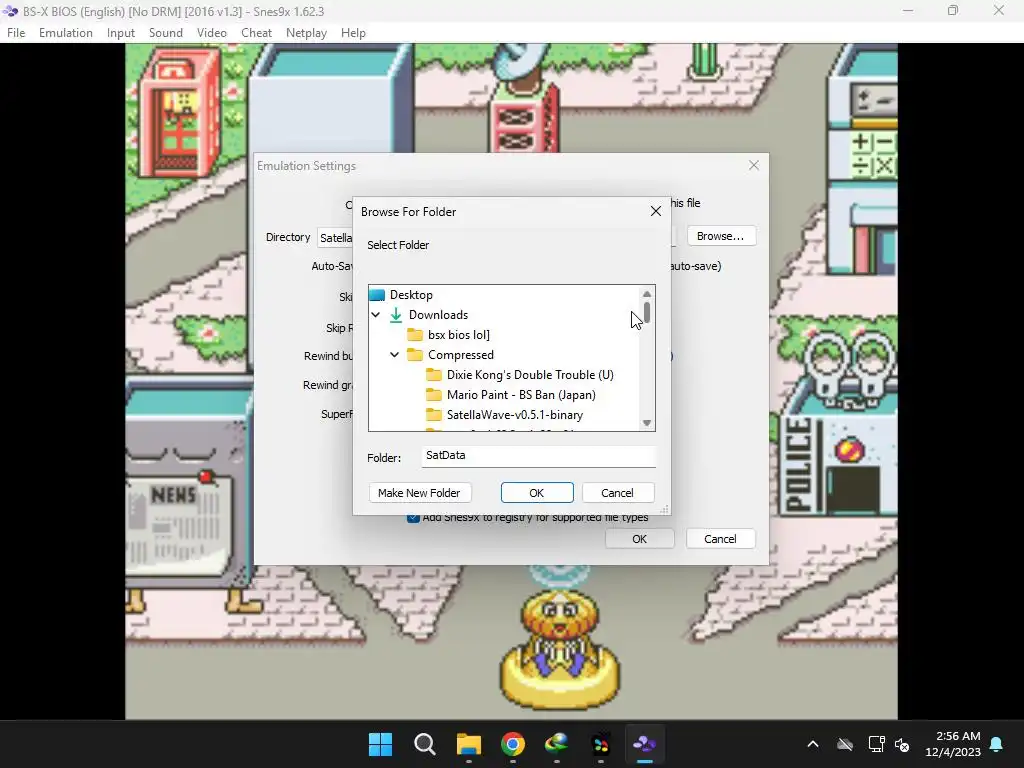
Task: Select SatellaWave-v0.5.1-binary folder
Action: [x=515, y=415]
